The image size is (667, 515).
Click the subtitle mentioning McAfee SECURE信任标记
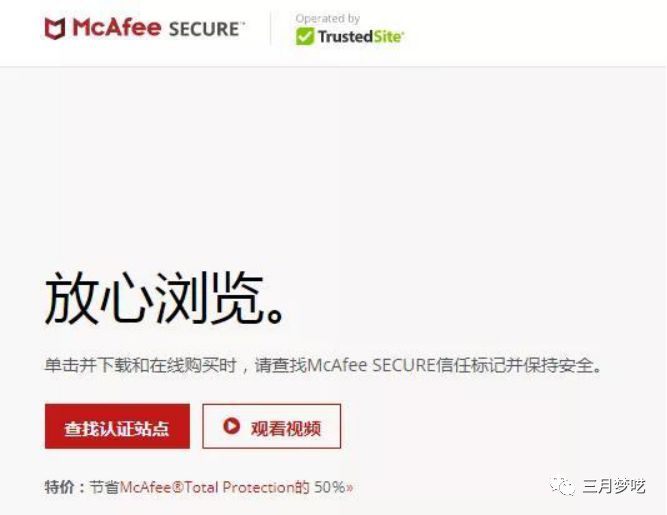click(x=323, y=365)
